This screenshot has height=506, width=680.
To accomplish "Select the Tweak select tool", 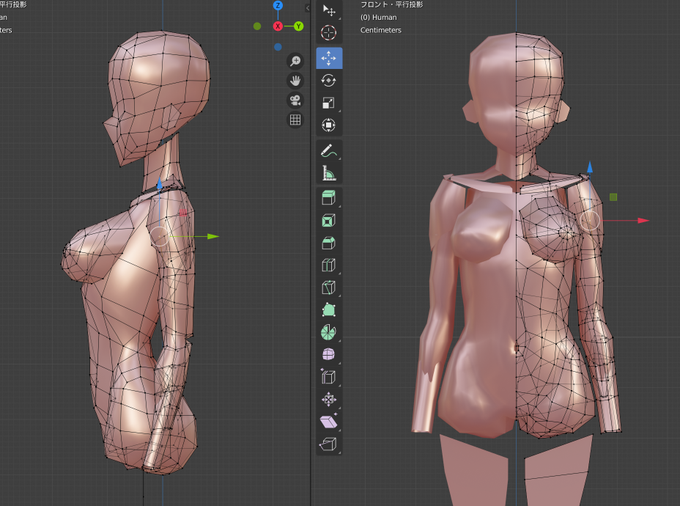I will (x=329, y=10).
